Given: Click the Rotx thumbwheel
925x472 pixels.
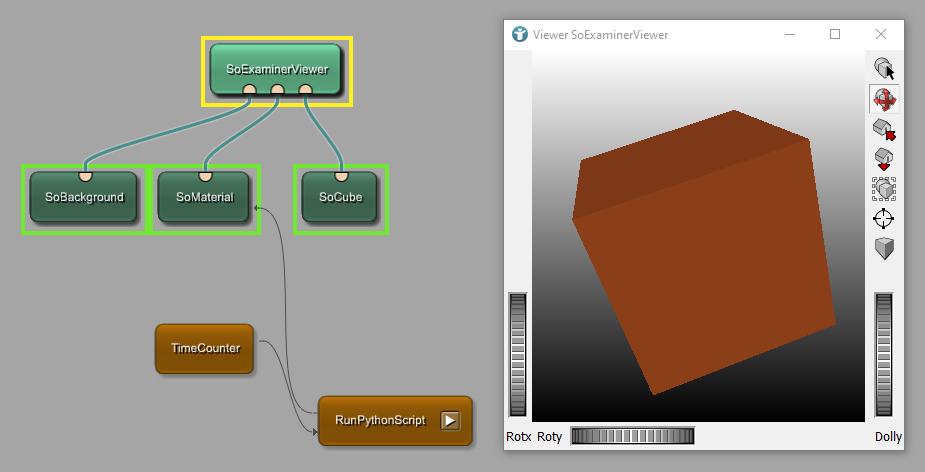Looking at the screenshot, I should [x=518, y=355].
